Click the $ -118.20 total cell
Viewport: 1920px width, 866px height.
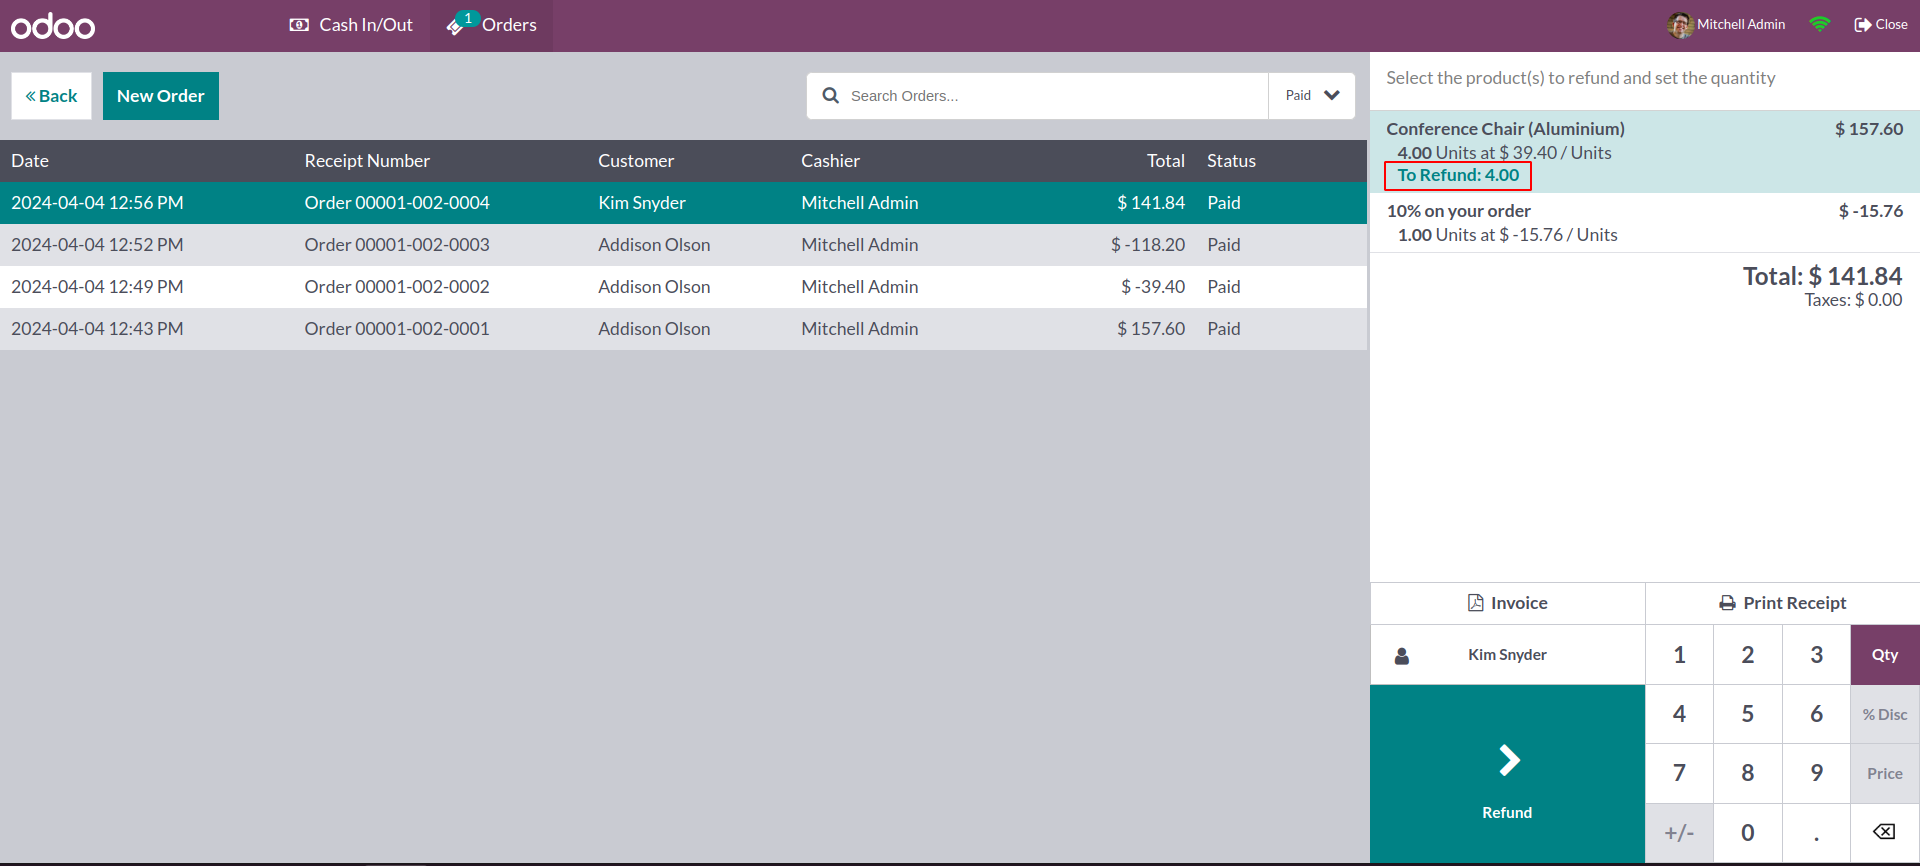pyautogui.click(x=1148, y=245)
